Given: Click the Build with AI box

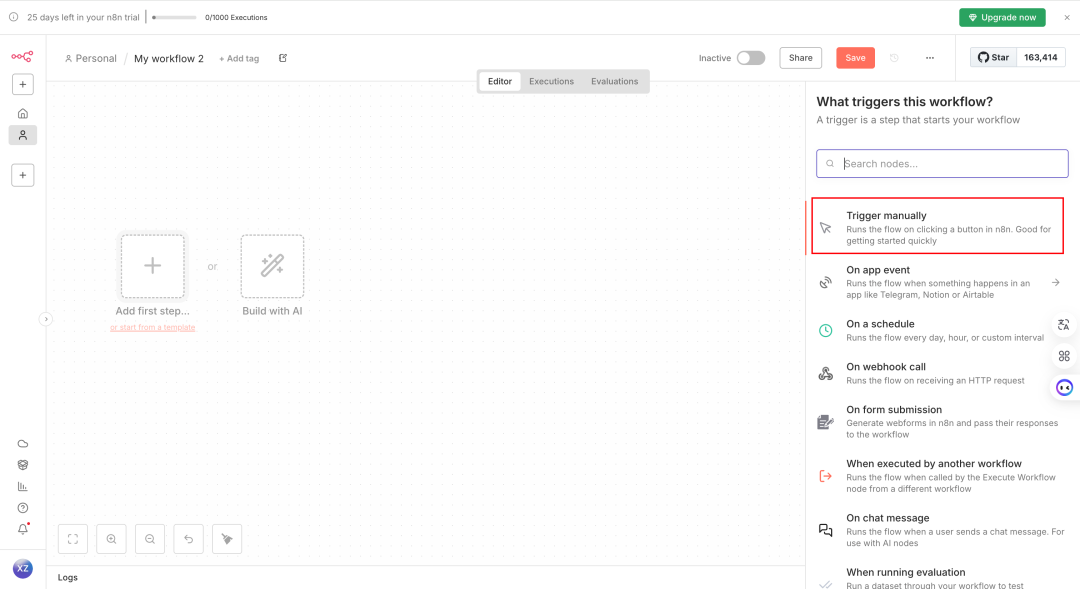Looking at the screenshot, I should [272, 266].
